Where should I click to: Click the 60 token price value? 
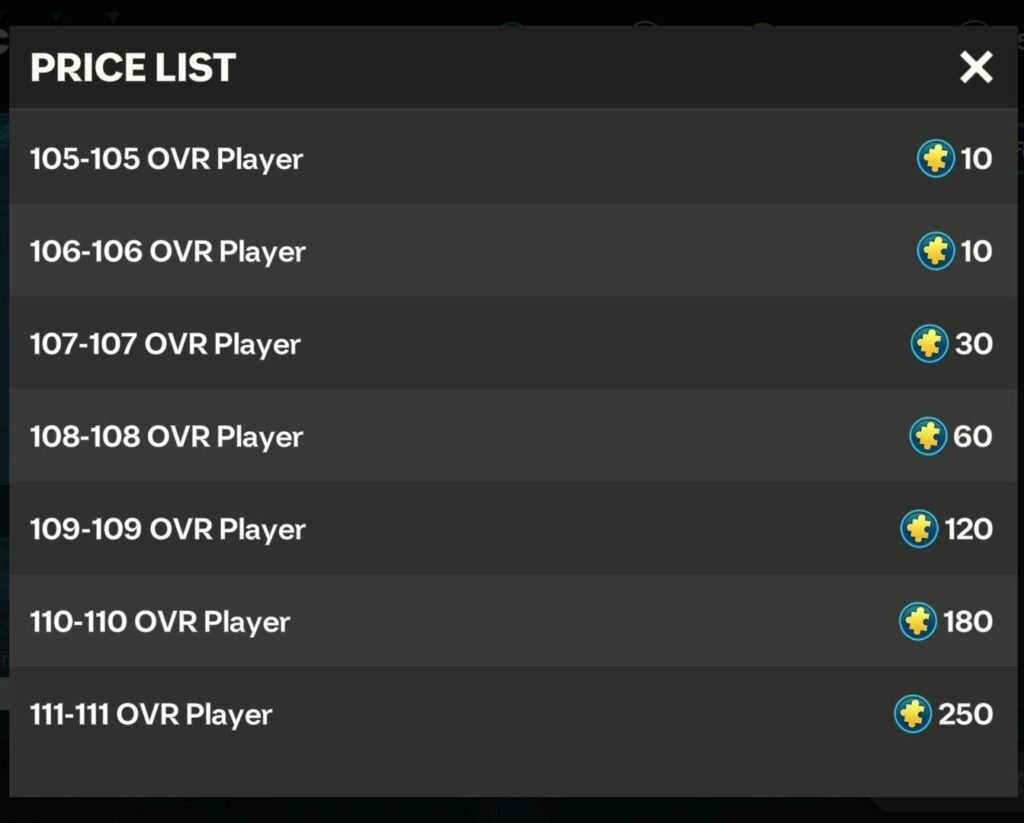coord(972,436)
